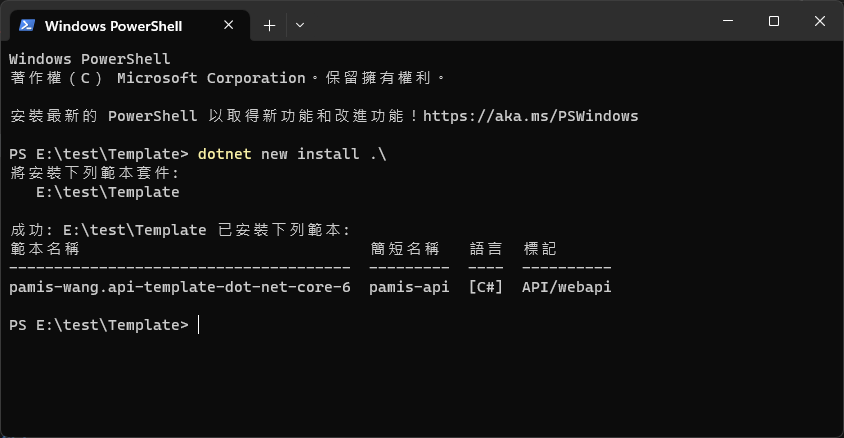
Task: Click the pamis-wang.api-template-dot-net-core-6 template name
Action: pyautogui.click(x=180, y=287)
